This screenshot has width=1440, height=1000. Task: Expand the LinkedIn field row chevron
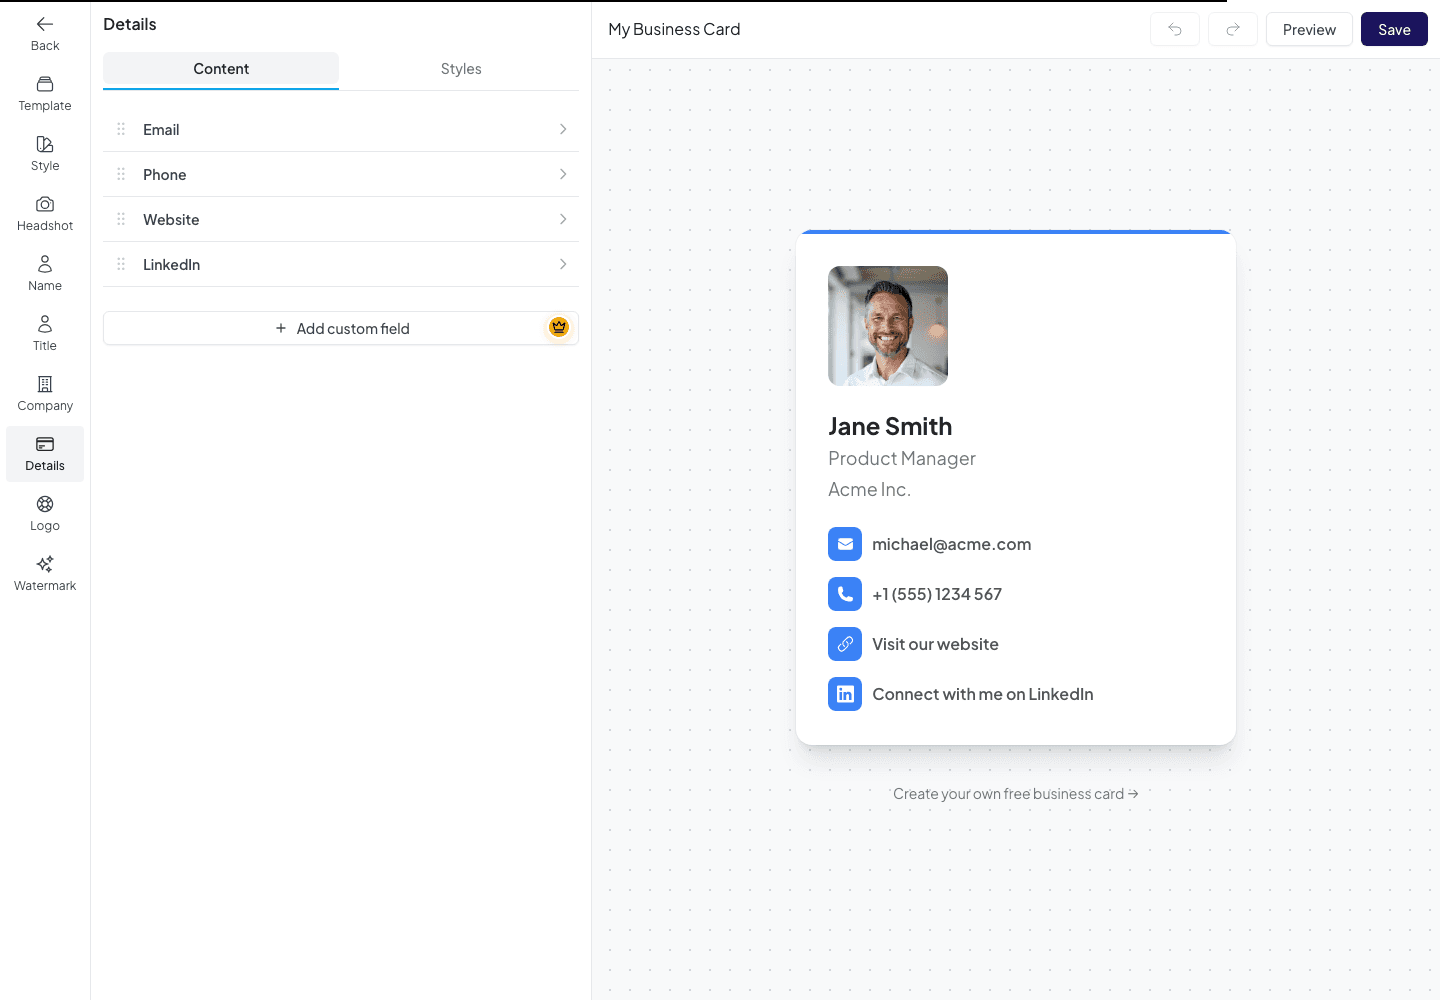tap(563, 264)
